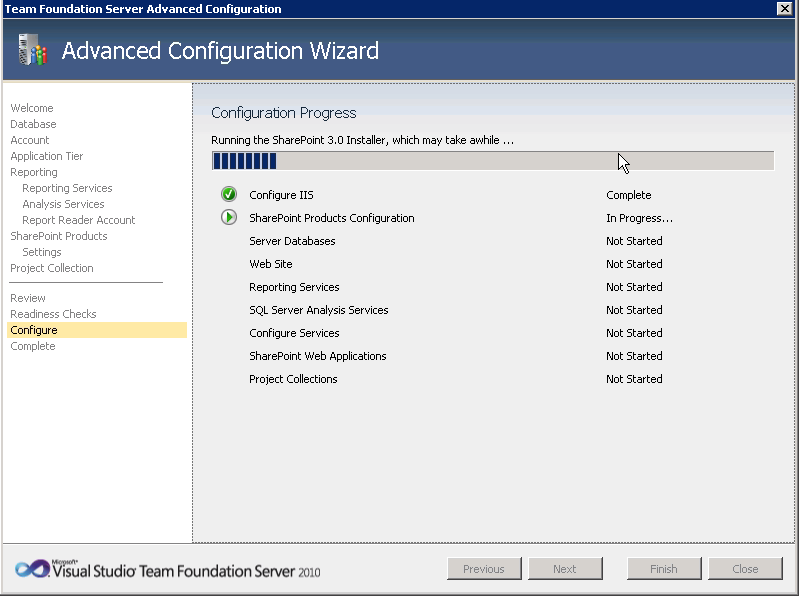800x596 pixels.
Task: Click the 'Not Started' status for Server Databases
Action: (634, 241)
